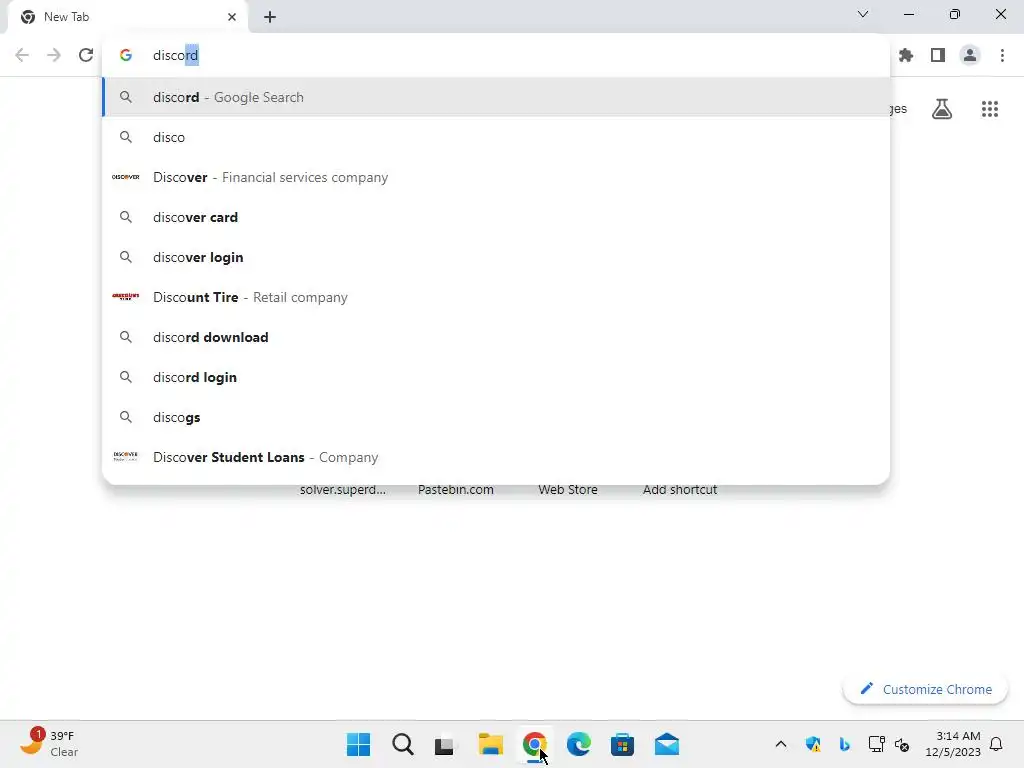The image size is (1024, 768).
Task: Open the weather widget showing 39°F
Action: tap(49, 743)
